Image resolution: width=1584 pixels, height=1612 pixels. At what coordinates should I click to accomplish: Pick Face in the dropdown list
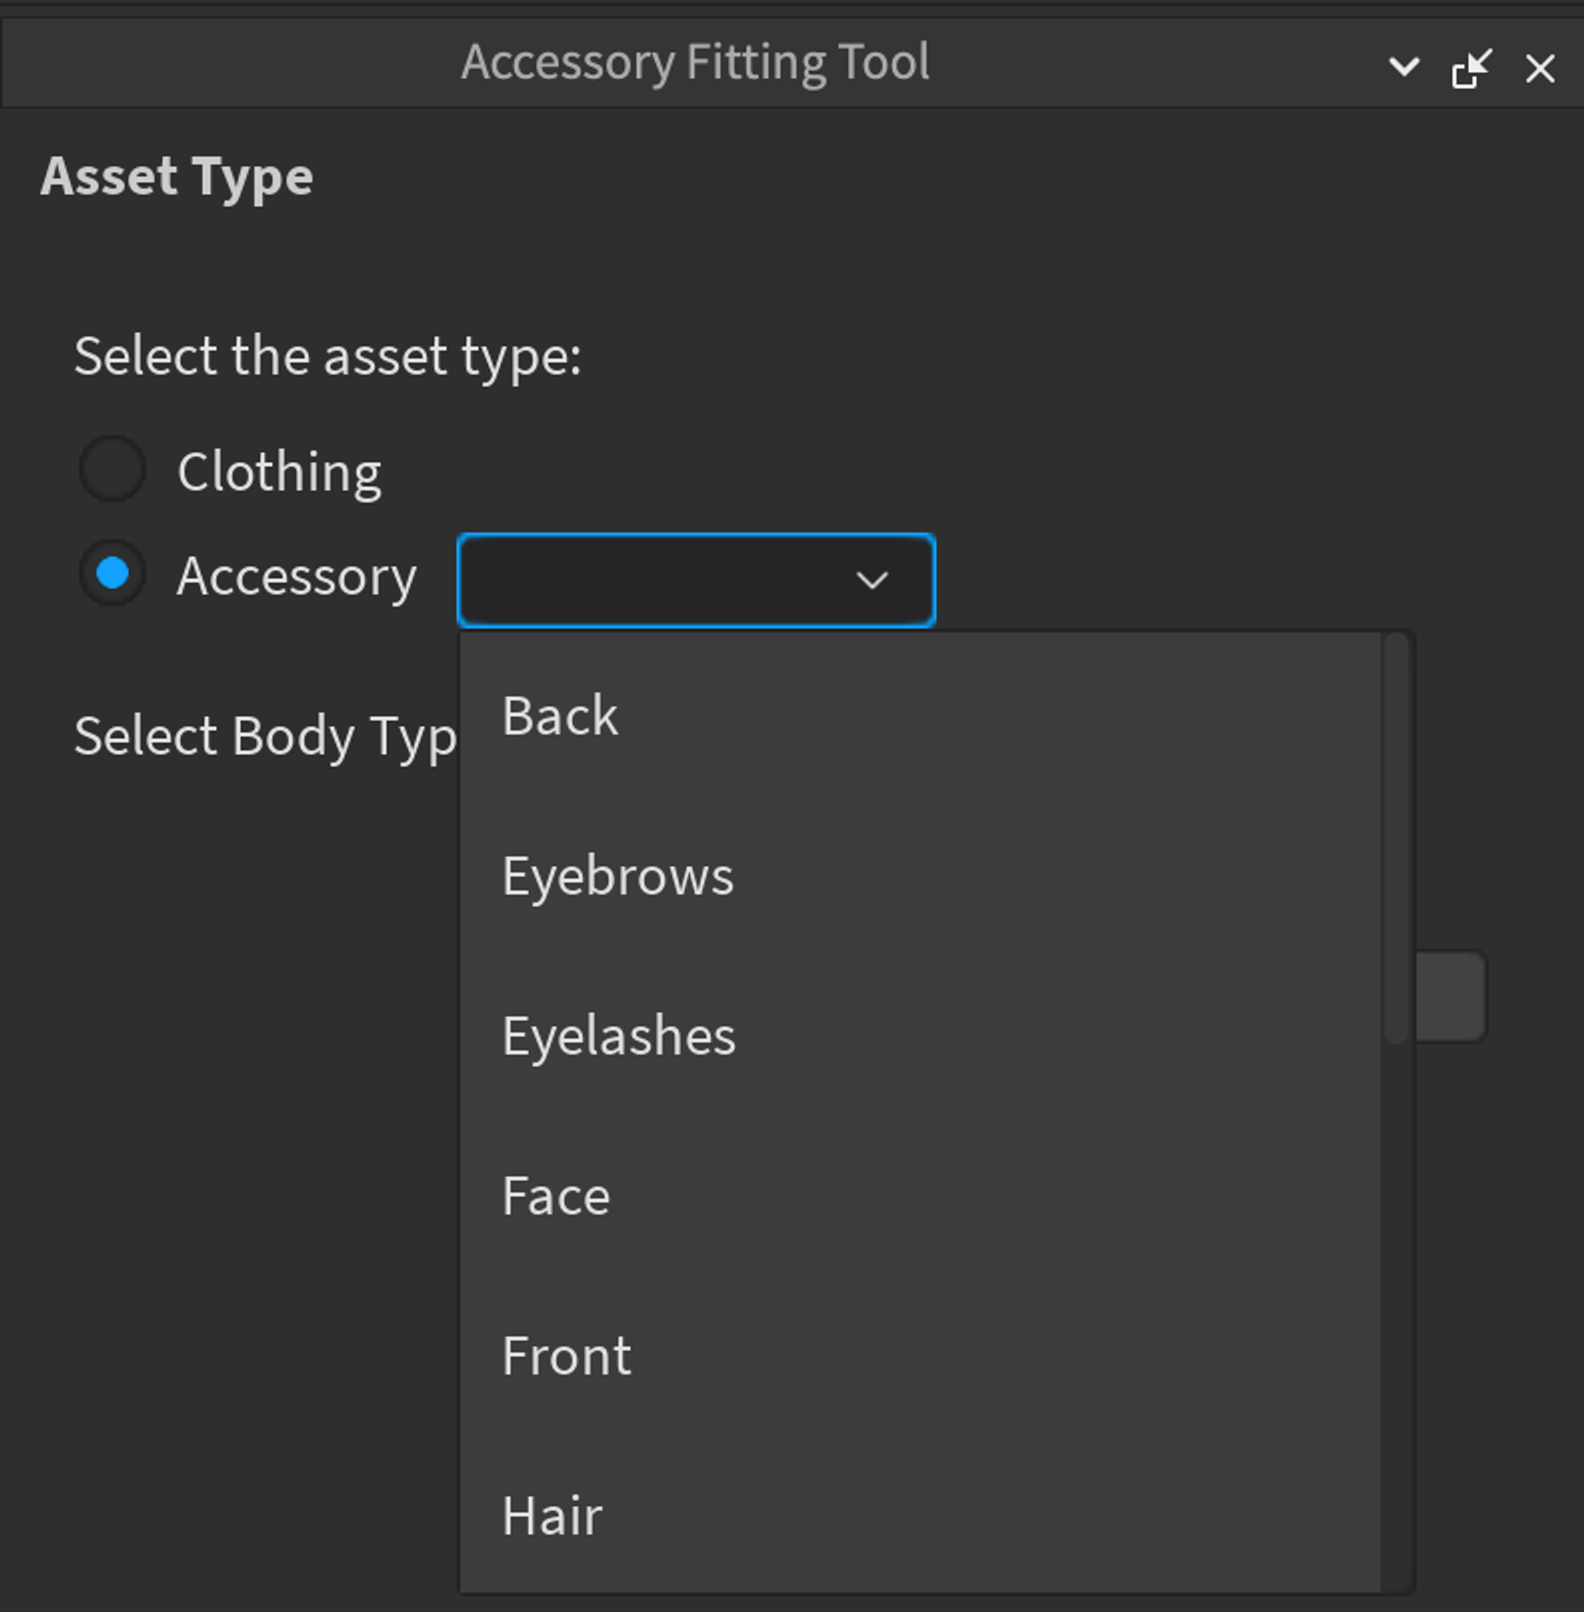(x=920, y=1196)
